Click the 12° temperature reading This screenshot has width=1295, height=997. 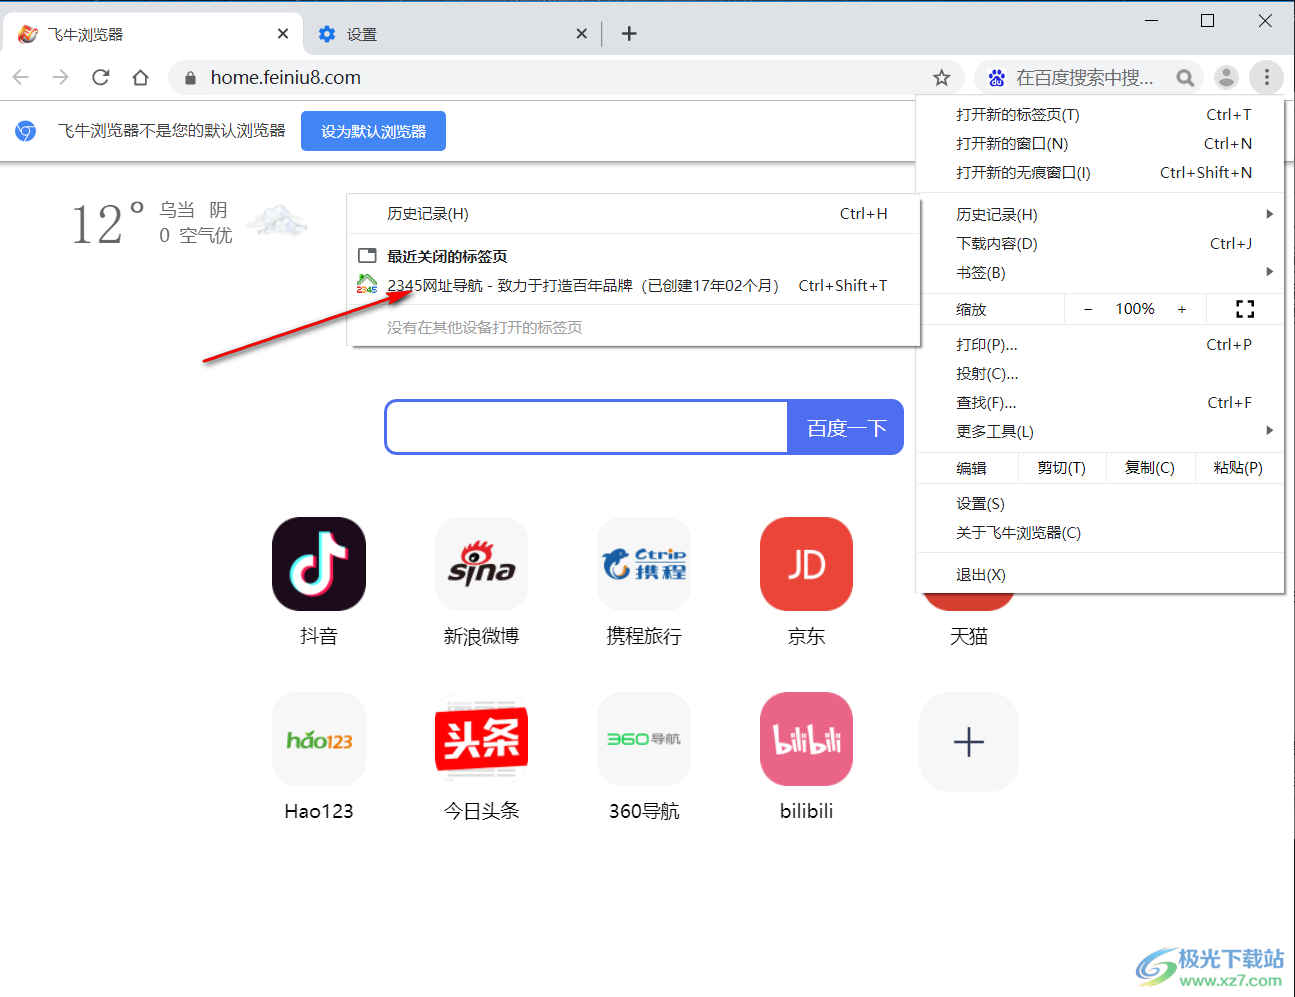coord(108,223)
